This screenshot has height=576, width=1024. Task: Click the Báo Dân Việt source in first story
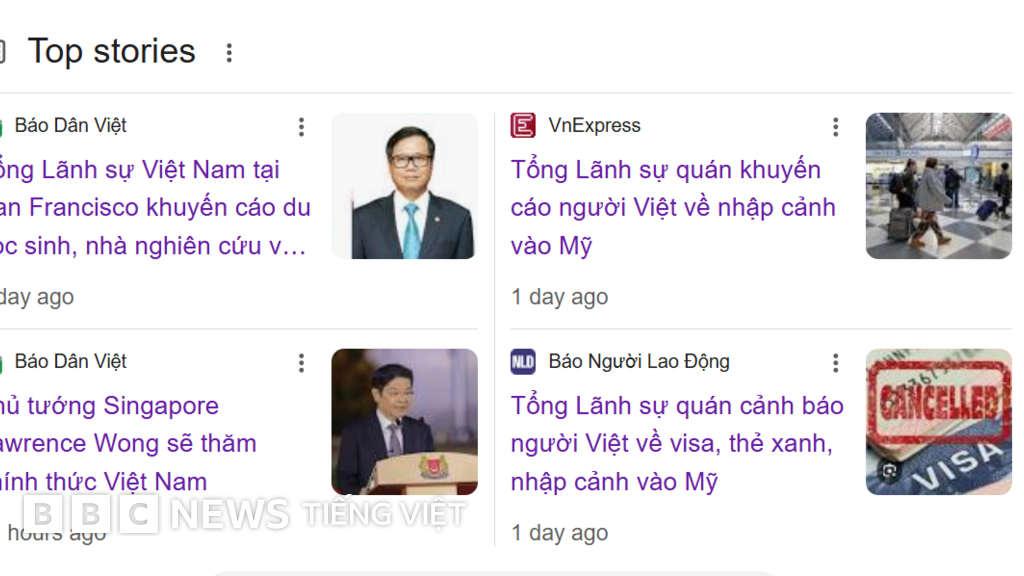(71, 125)
